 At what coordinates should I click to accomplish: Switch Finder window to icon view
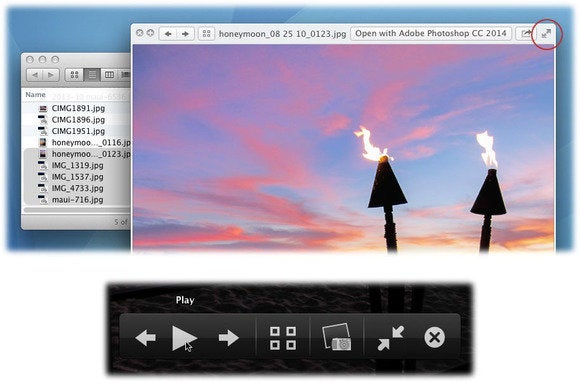(74, 75)
